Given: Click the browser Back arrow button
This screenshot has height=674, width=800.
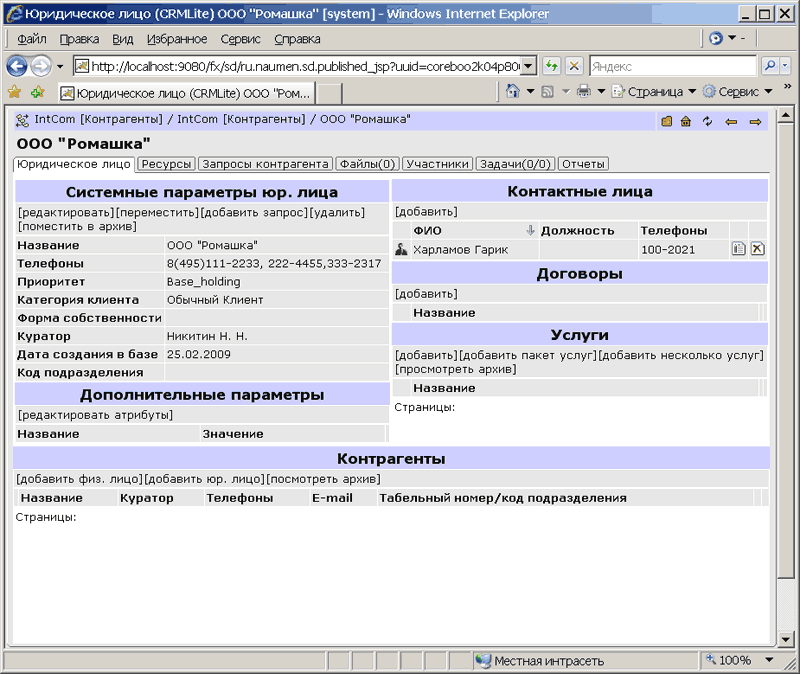Looking at the screenshot, I should (17, 66).
